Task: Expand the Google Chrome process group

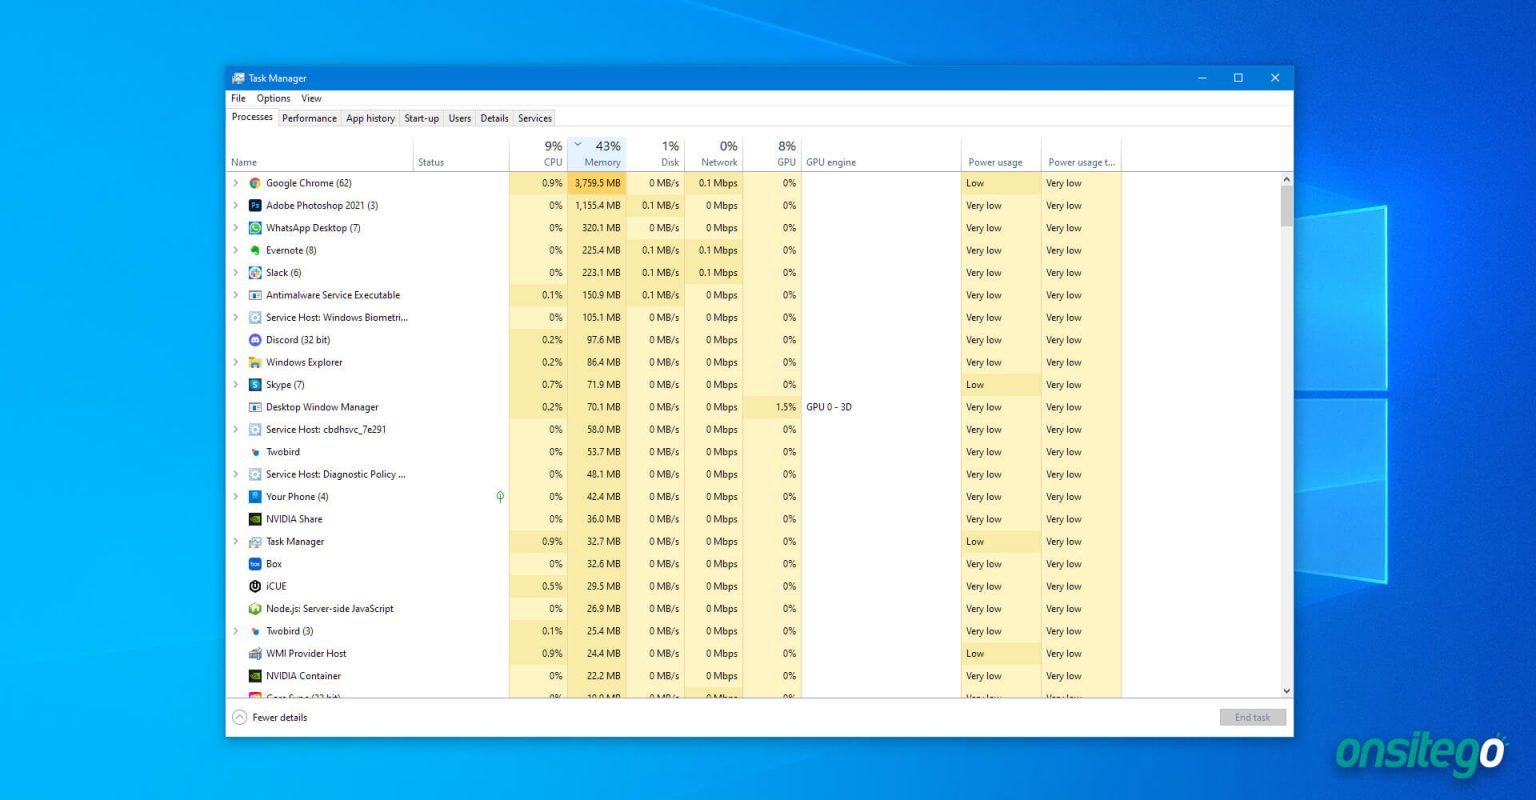Action: 236,183
